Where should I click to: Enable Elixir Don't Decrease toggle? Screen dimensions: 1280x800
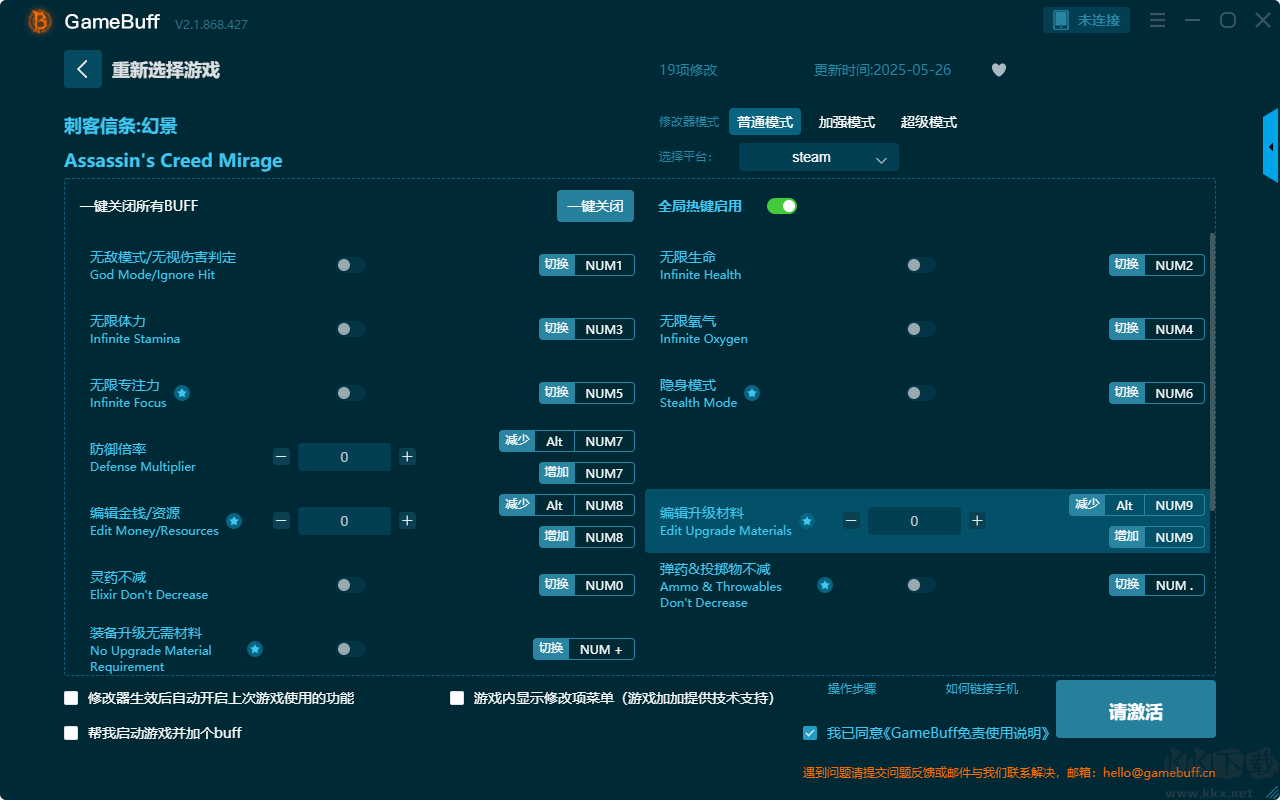click(351, 585)
